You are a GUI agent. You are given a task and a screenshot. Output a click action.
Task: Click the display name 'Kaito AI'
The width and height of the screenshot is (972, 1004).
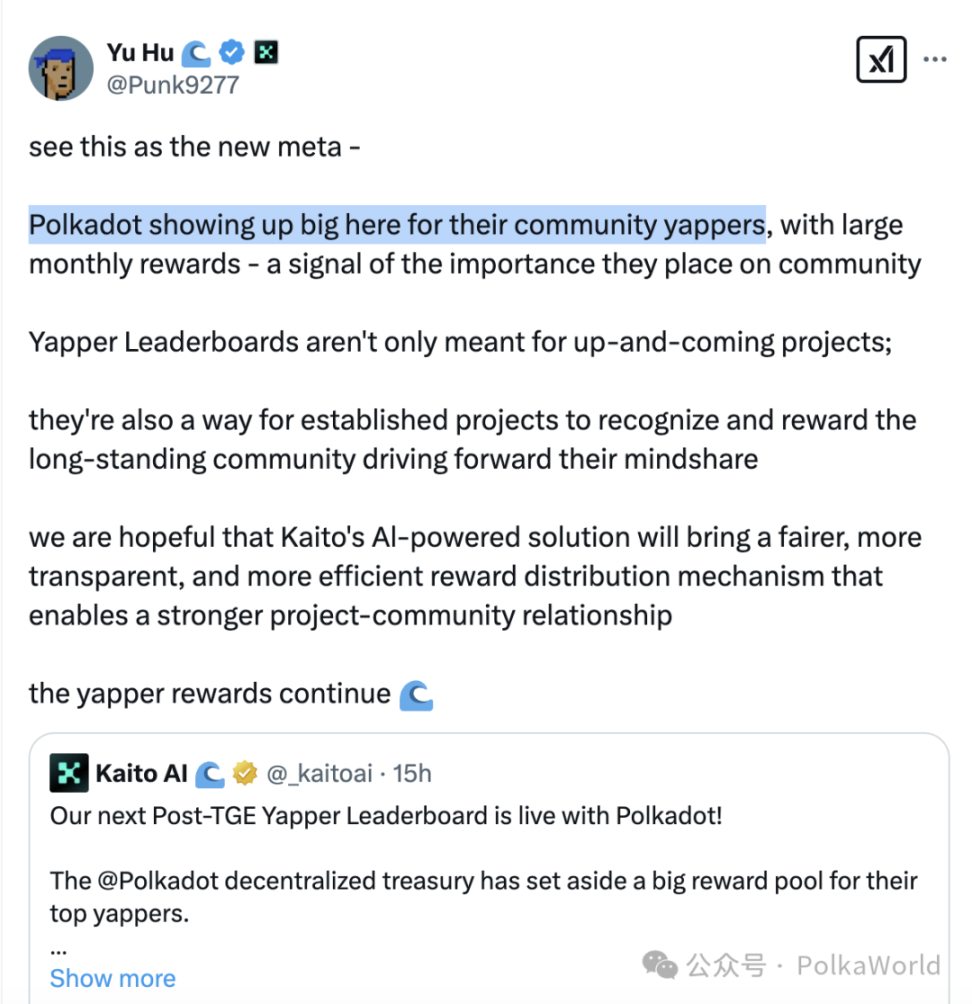pyautogui.click(x=143, y=773)
